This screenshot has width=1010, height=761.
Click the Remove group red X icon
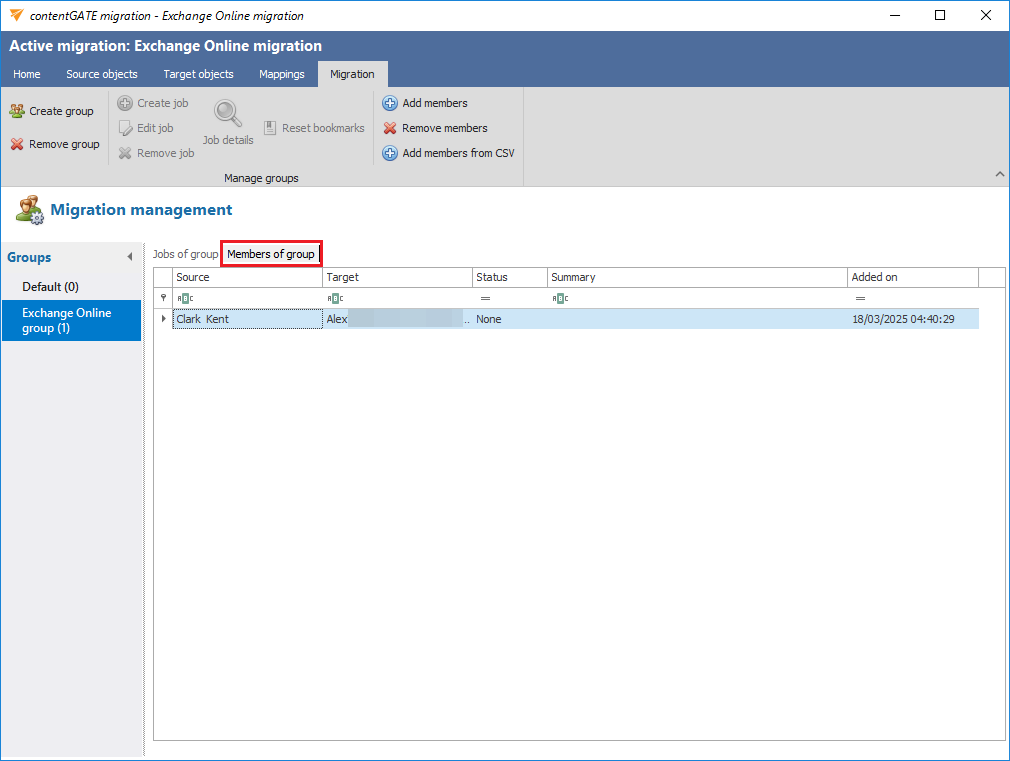click(x=17, y=144)
